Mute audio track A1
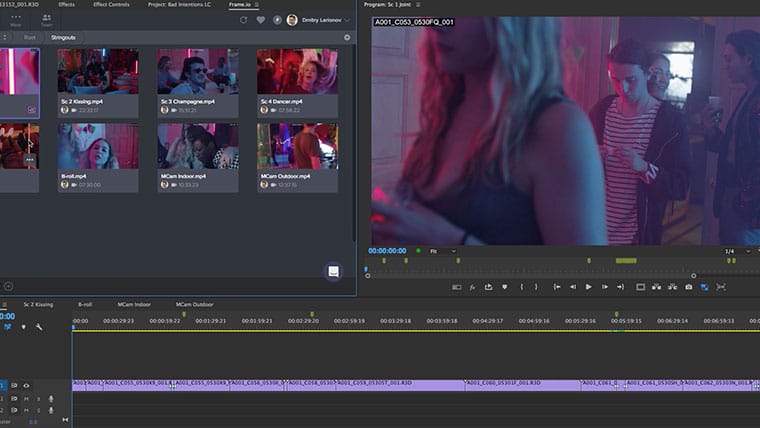The height and width of the screenshot is (428, 760). 26,399
